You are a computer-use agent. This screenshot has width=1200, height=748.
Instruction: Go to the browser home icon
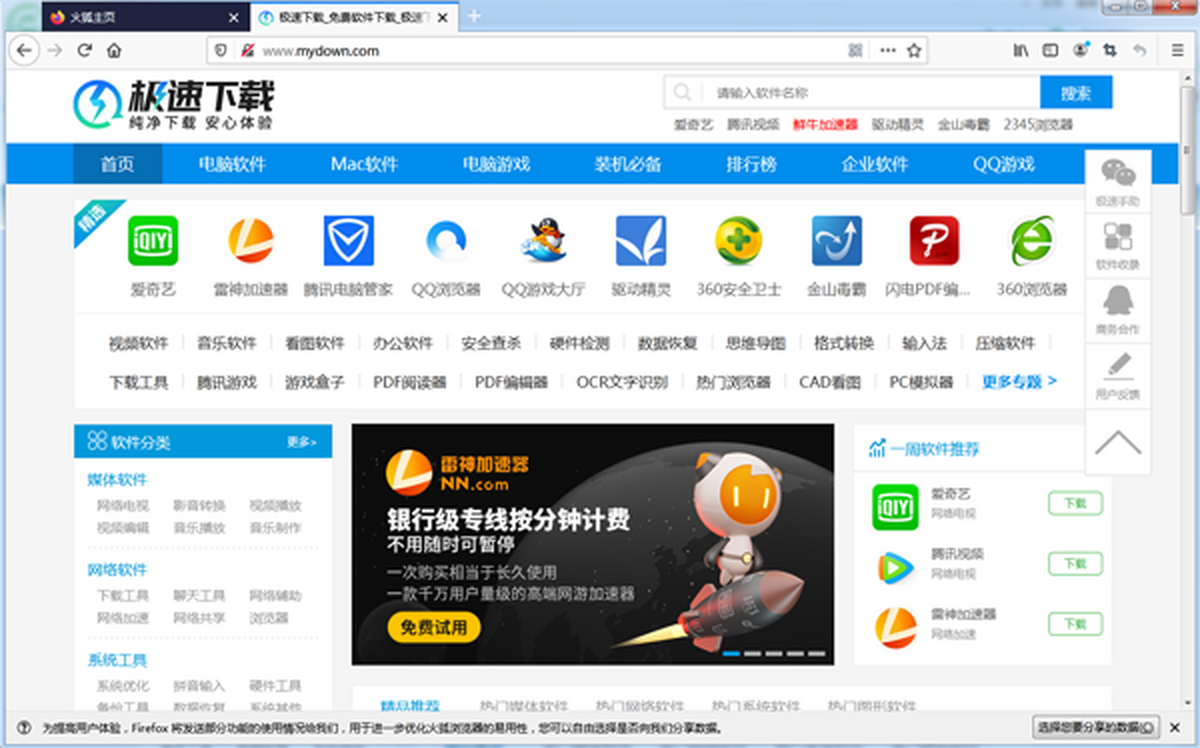tap(114, 50)
